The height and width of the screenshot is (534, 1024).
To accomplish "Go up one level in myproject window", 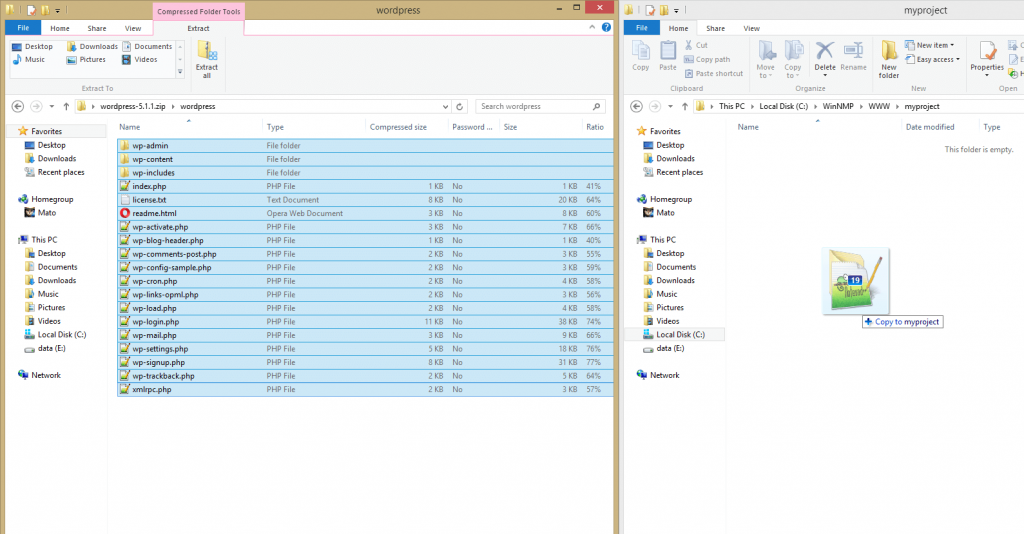I will 684,106.
